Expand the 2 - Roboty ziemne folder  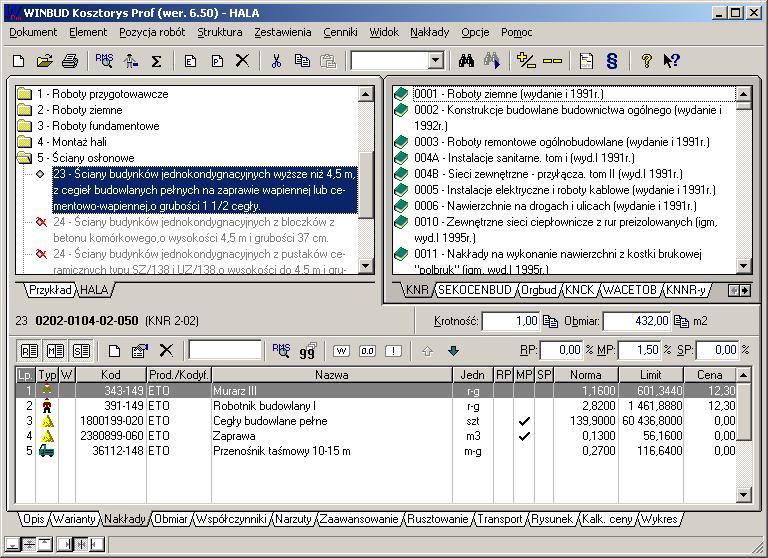coord(24,110)
